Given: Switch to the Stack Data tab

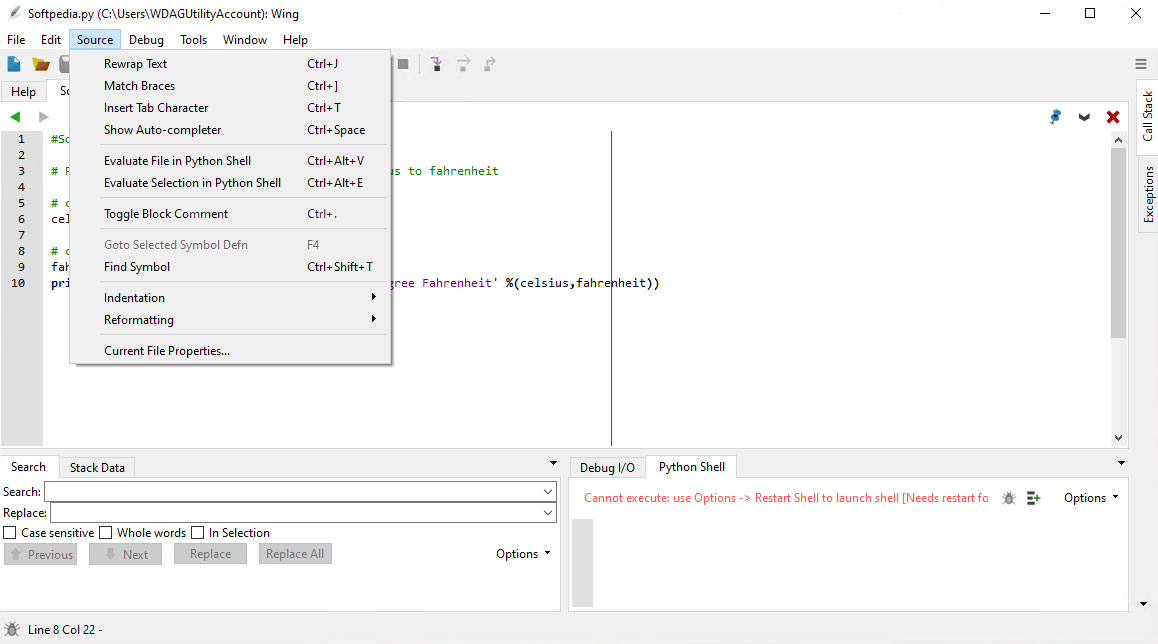Looking at the screenshot, I should click(x=97, y=467).
